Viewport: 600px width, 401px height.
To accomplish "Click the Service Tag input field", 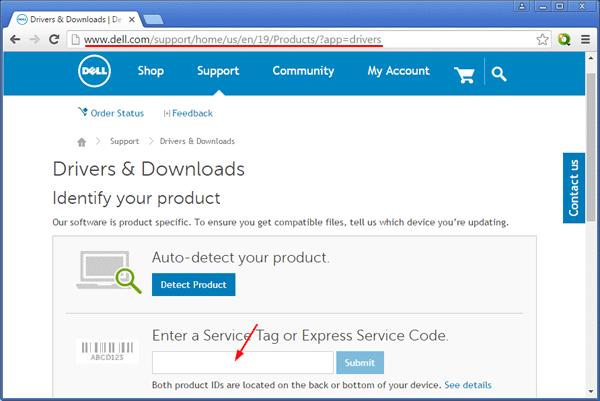I will 242,362.
